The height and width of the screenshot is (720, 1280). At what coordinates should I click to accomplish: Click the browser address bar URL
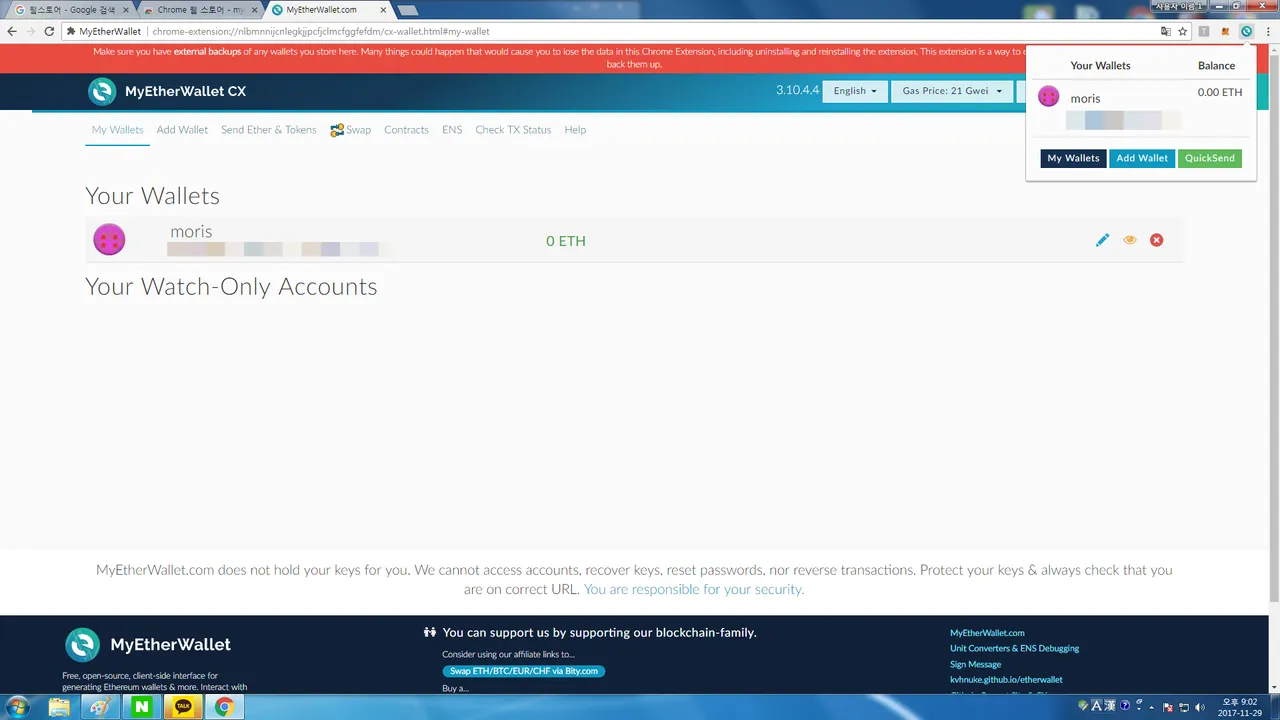coord(321,31)
